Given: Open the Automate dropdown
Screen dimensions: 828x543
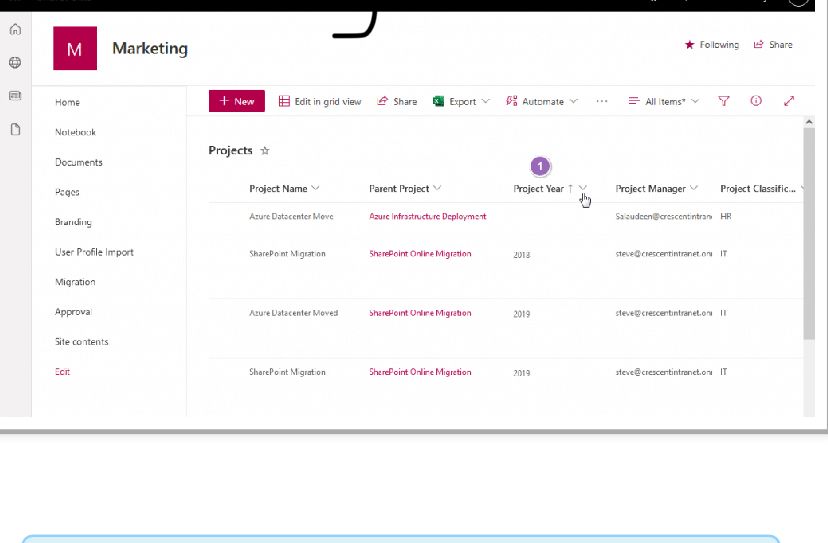Looking at the screenshot, I should point(542,101).
